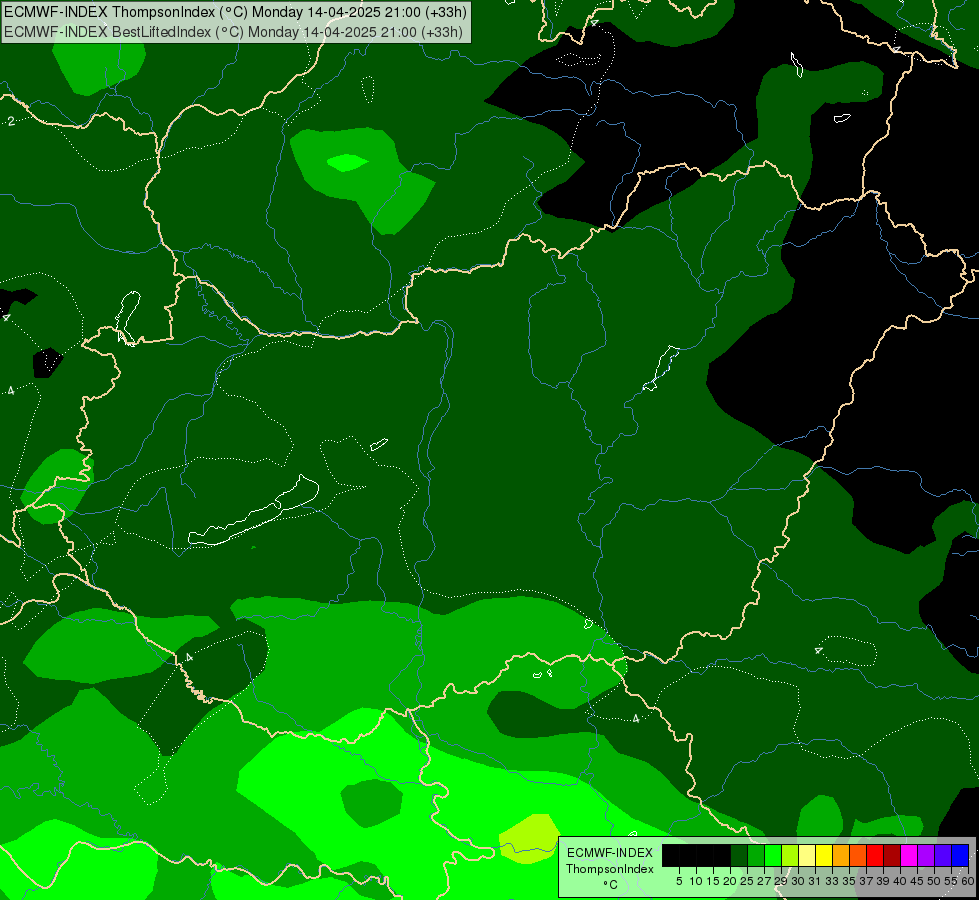The height and width of the screenshot is (900, 979).
Task: Click the legend tick value "33"
Action: click(x=832, y=881)
